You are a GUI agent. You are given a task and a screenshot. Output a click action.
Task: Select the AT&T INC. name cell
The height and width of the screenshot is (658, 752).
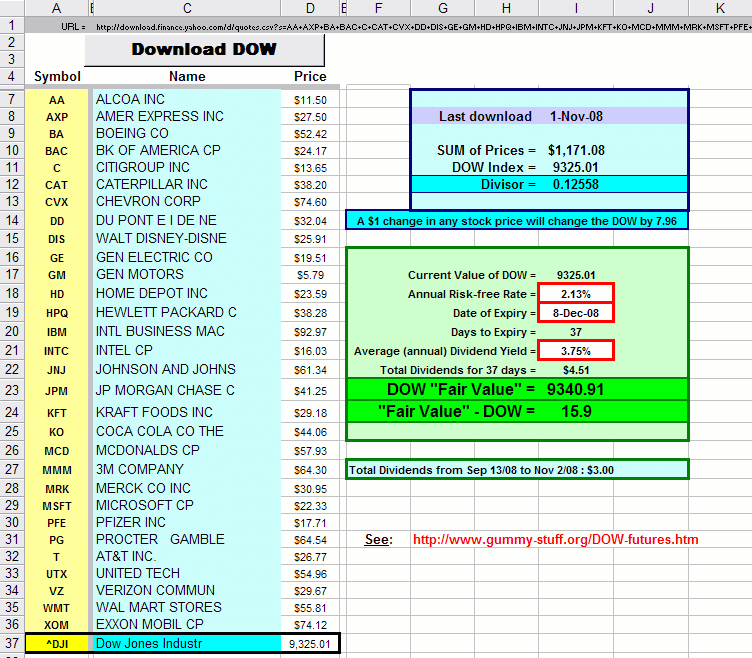coord(187,556)
